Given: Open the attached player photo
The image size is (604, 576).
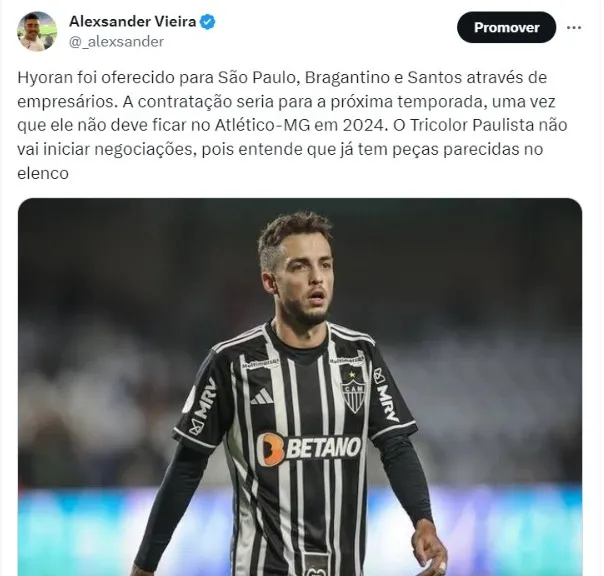Looking at the screenshot, I should [300, 387].
